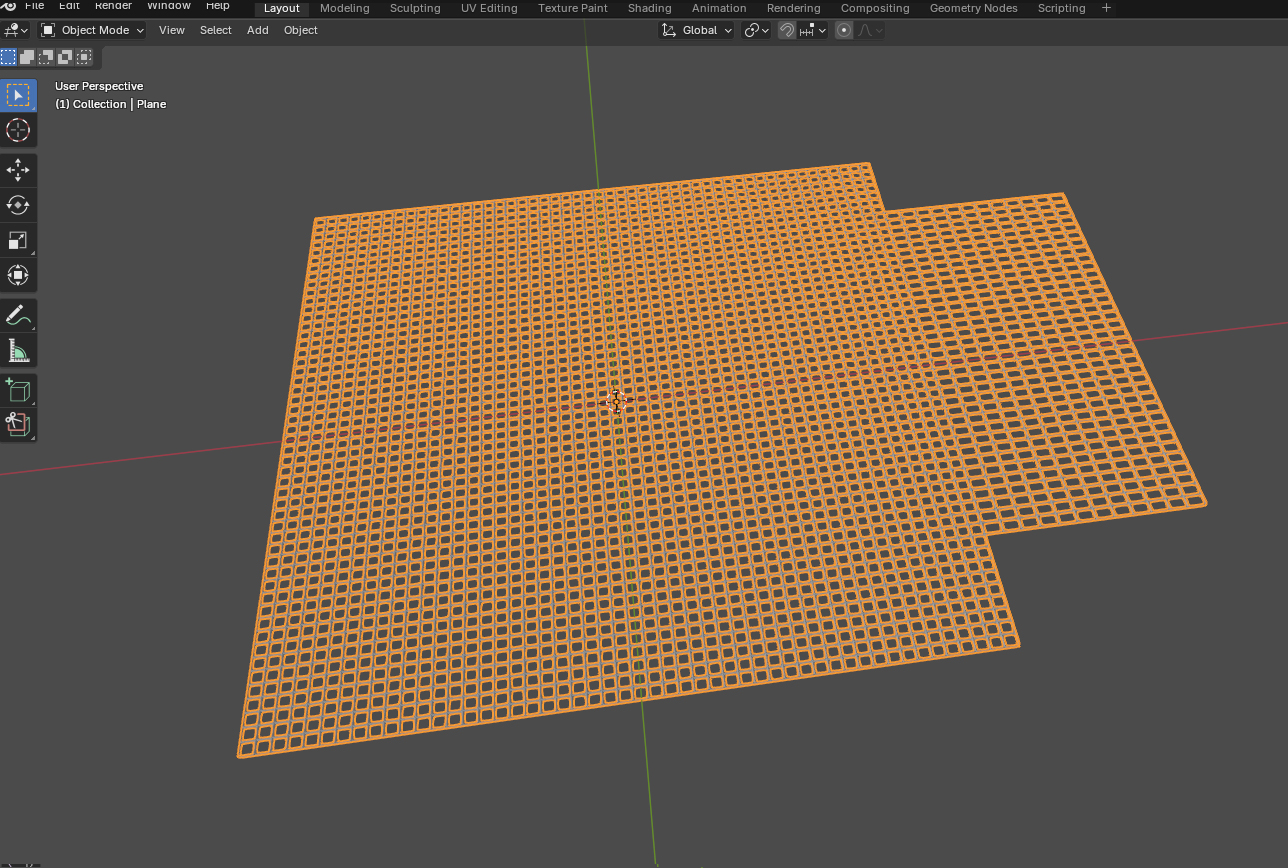Open the transform pivot point dropdown

(x=757, y=30)
